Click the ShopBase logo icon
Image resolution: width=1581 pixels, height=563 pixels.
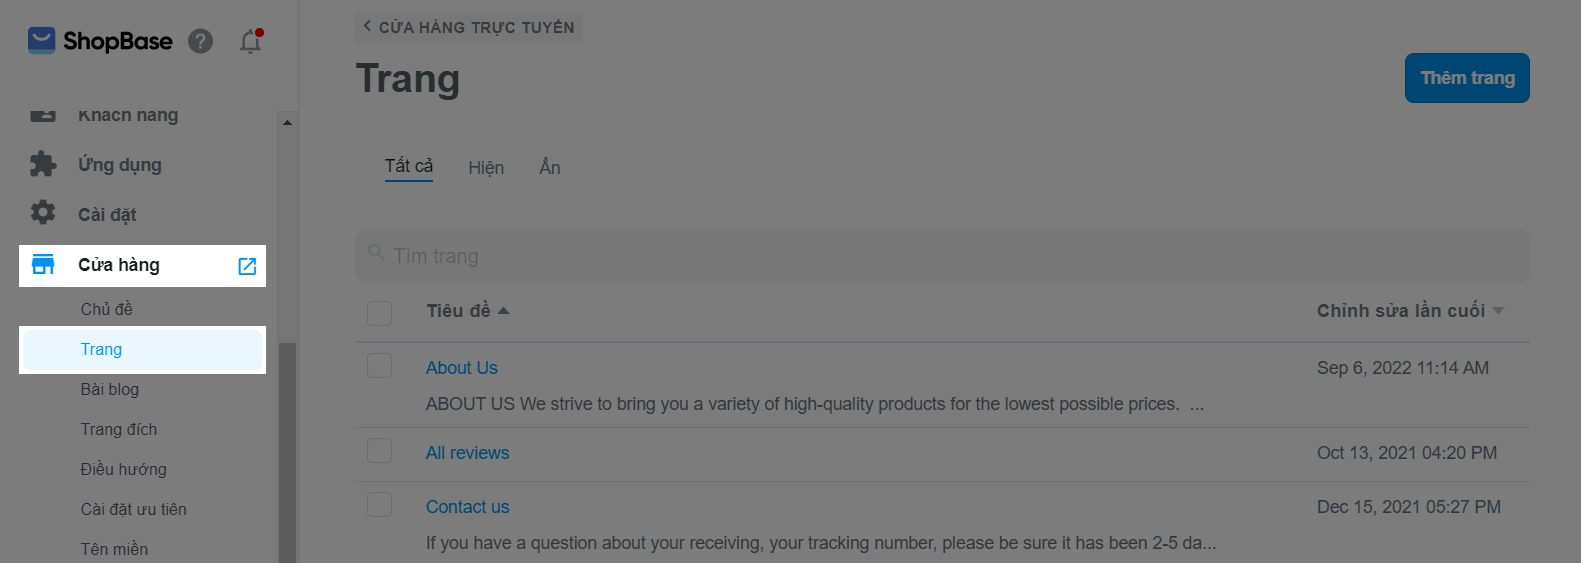[x=41, y=41]
